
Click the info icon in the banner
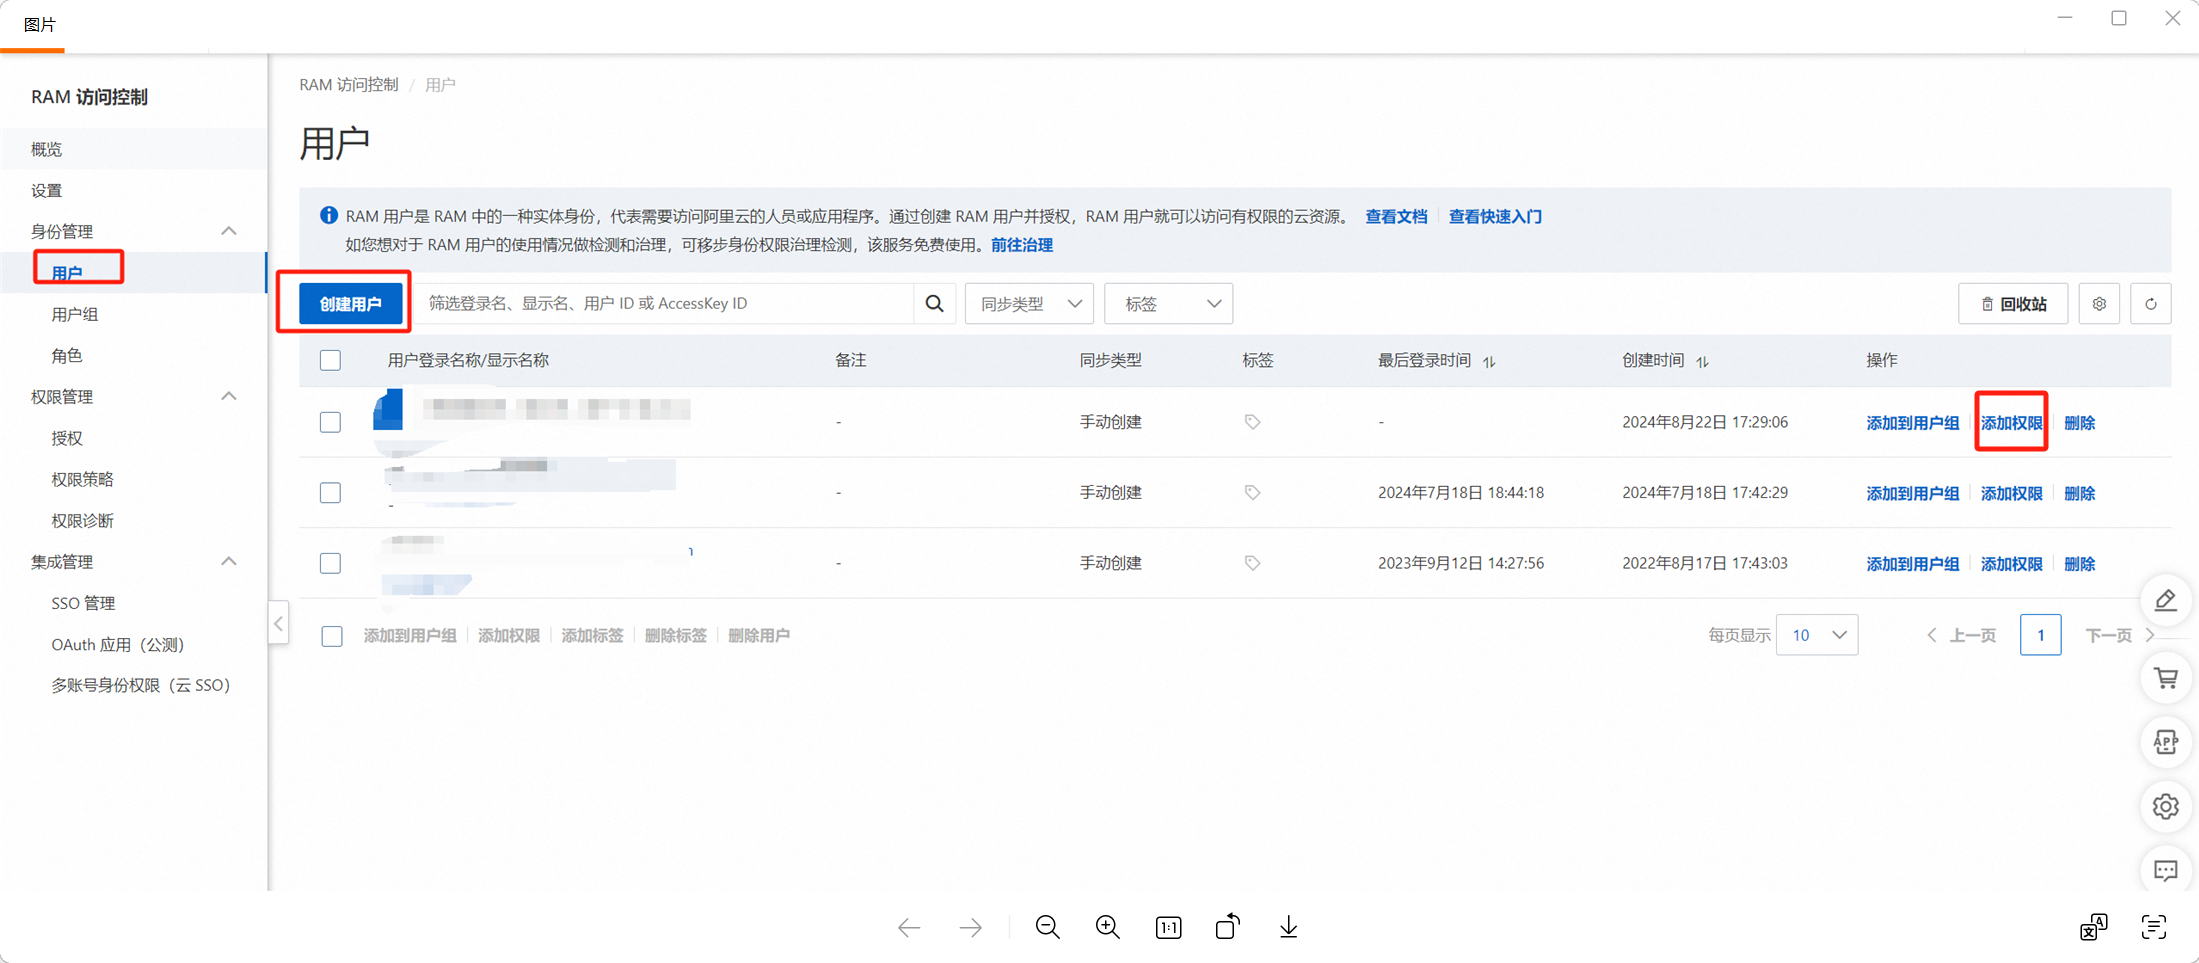click(328, 215)
